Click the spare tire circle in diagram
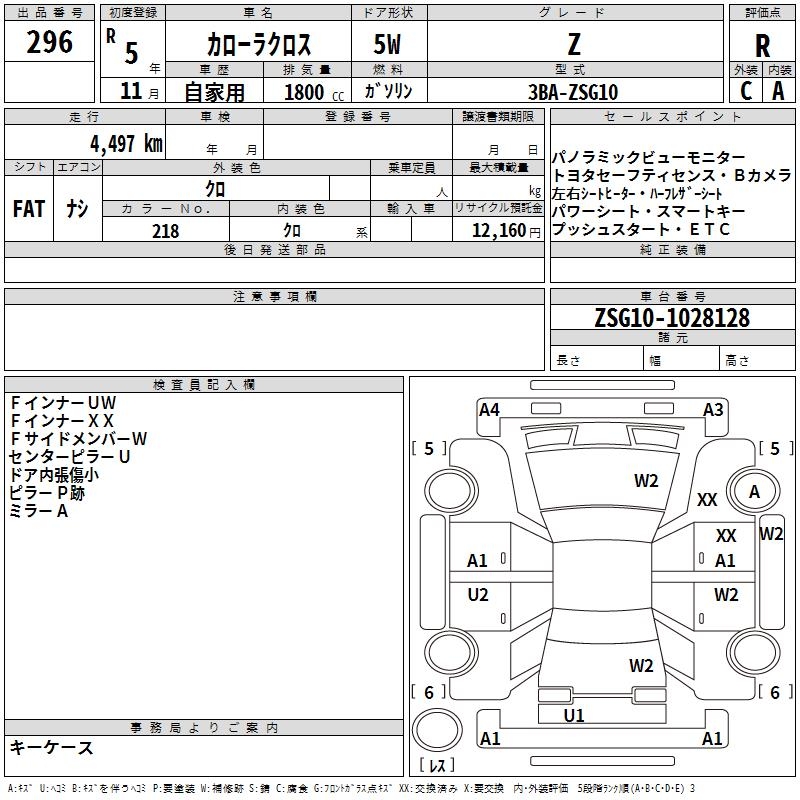This screenshot has width=800, height=800. (437, 730)
